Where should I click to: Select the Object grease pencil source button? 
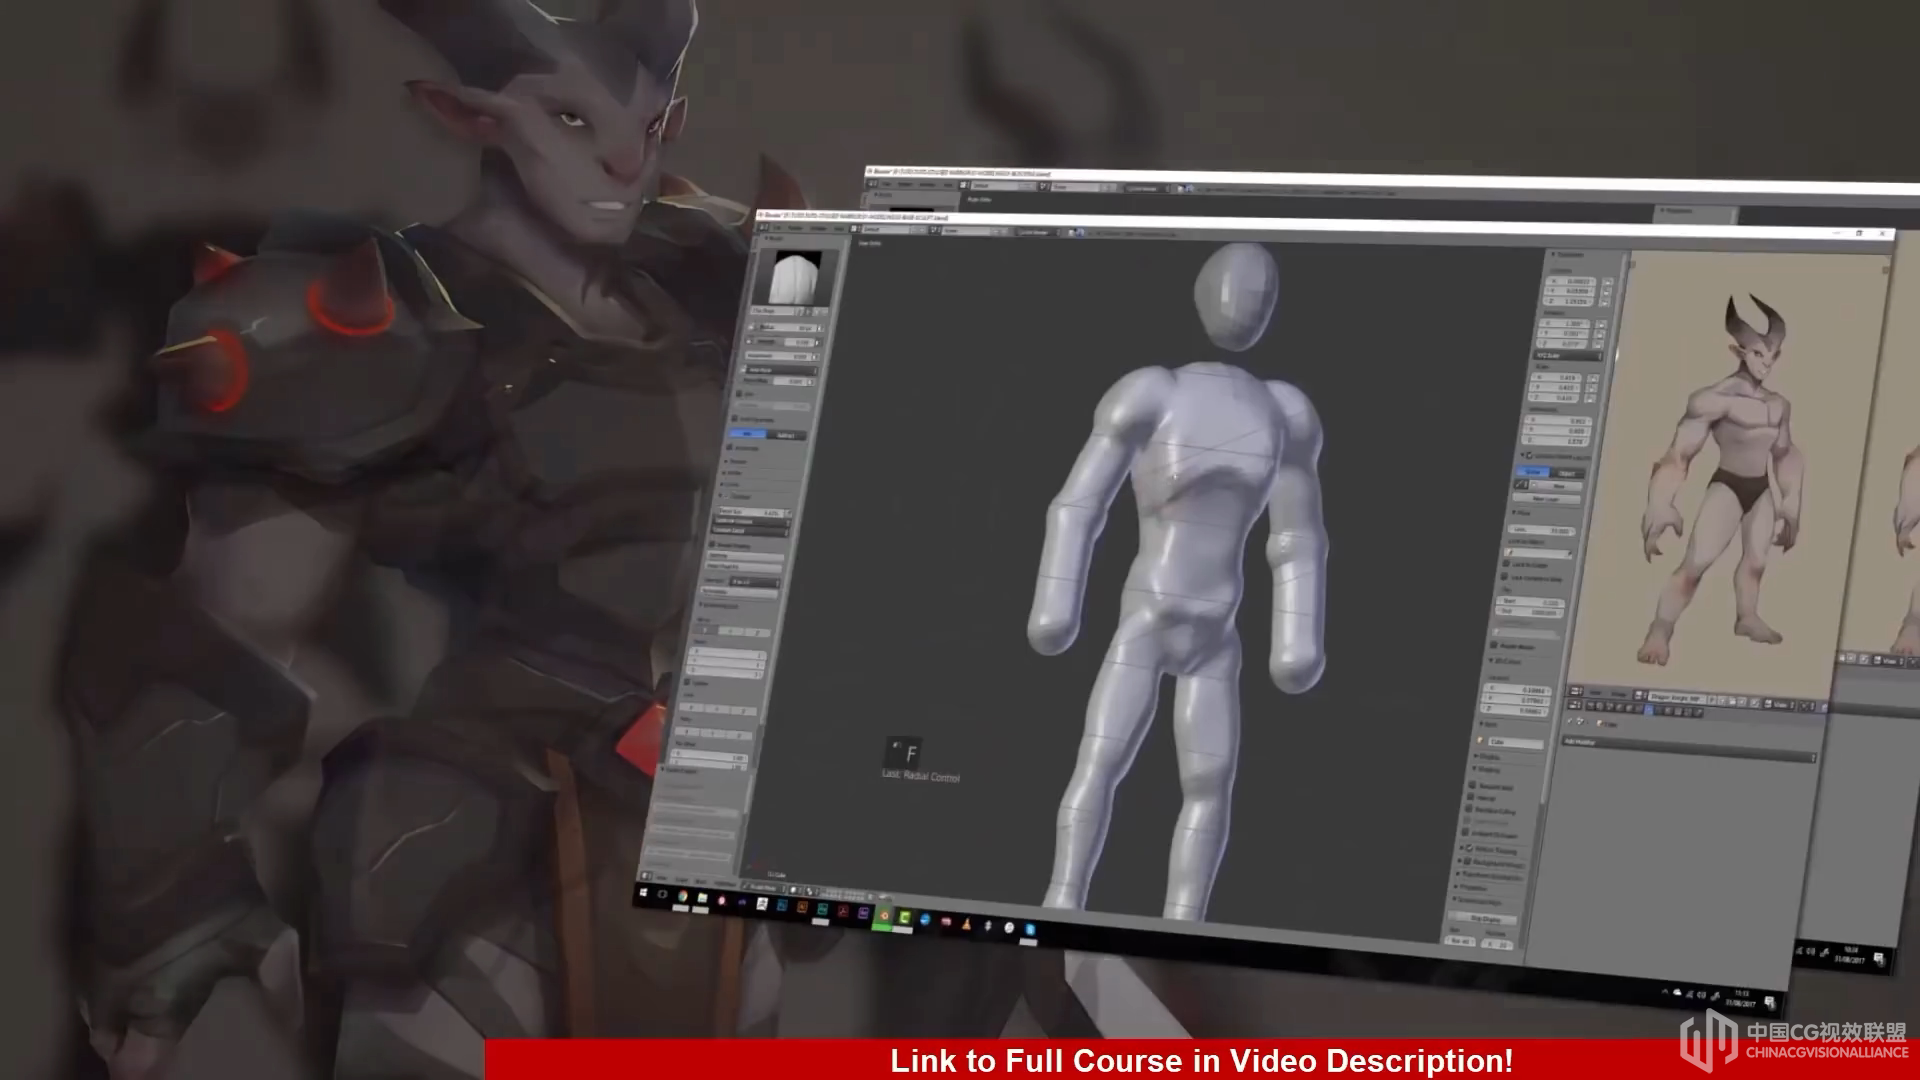[x=1566, y=473]
